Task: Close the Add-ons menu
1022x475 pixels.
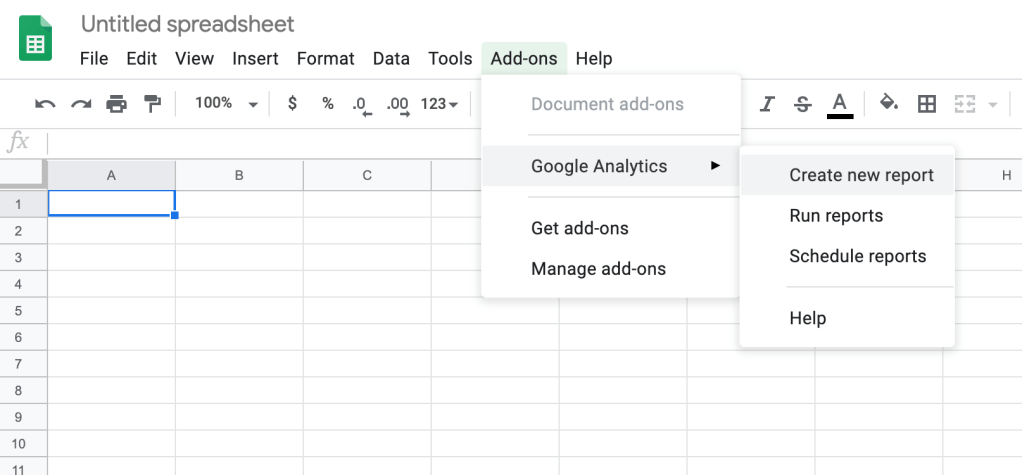Action: coord(524,59)
